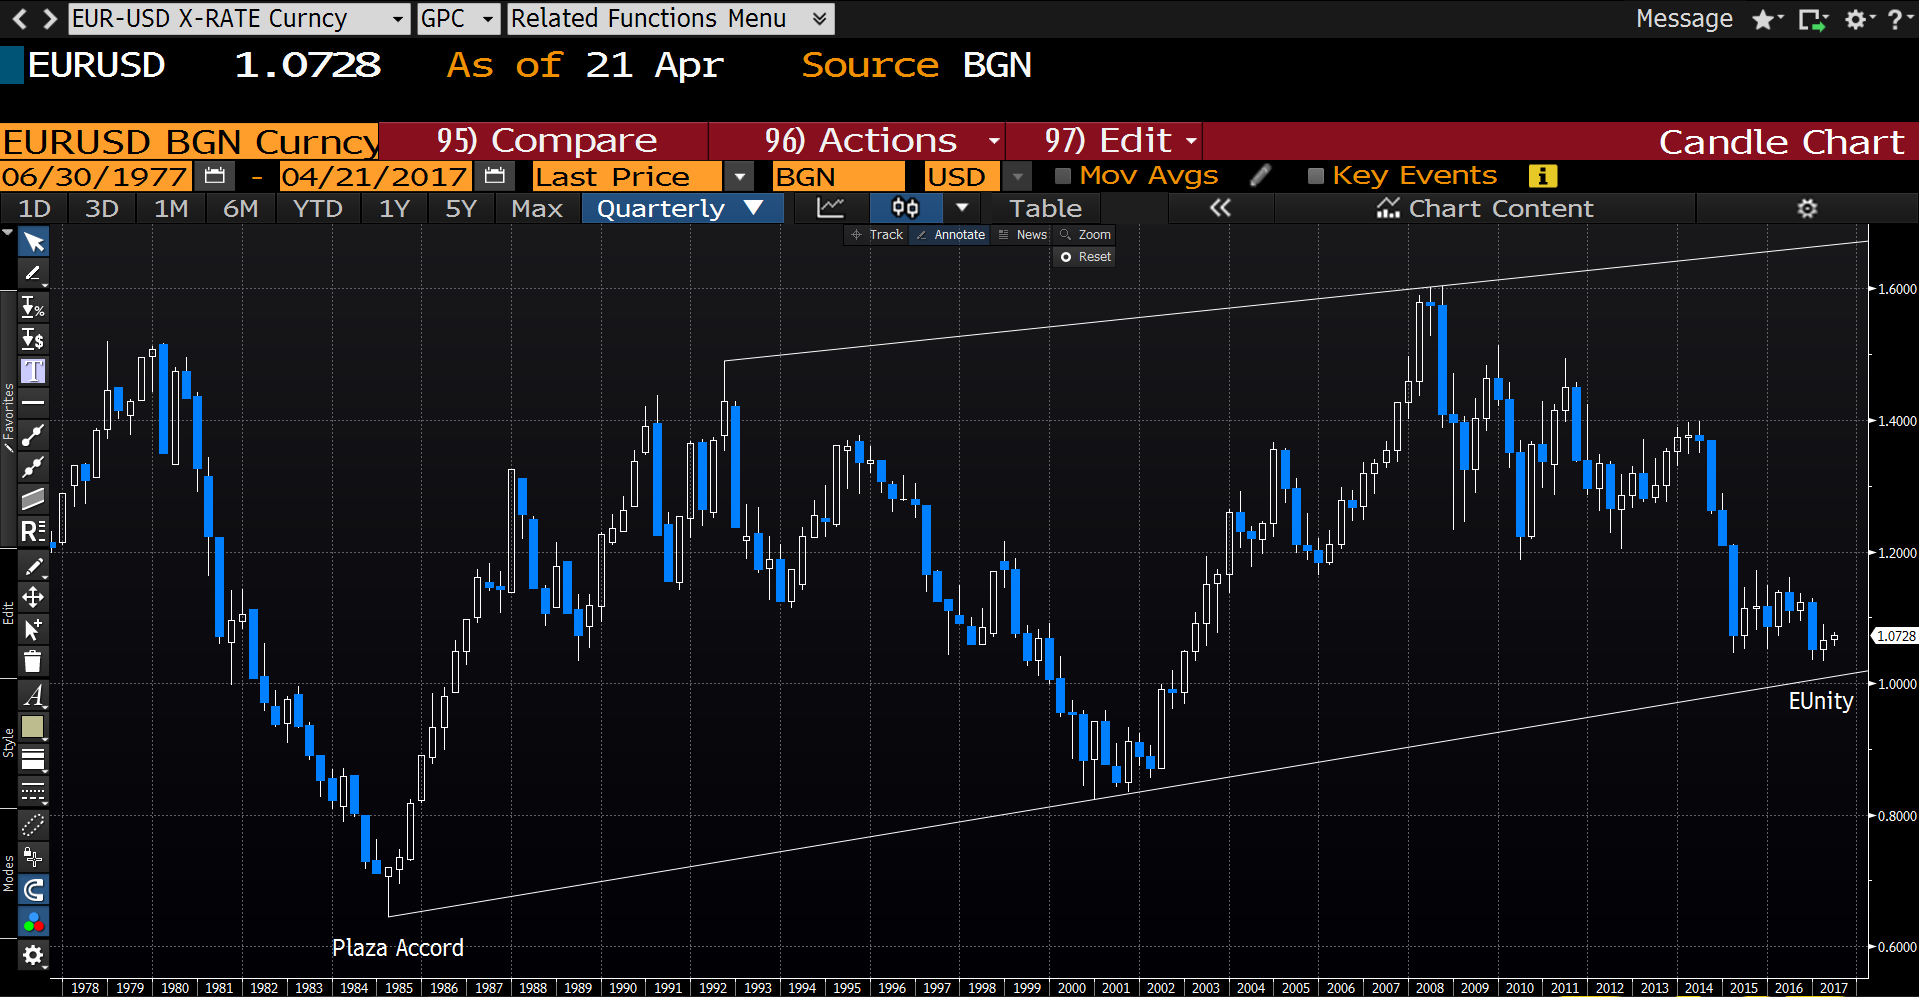This screenshot has height=997, width=1919.
Task: Open the dashed line style option
Action: [33, 791]
